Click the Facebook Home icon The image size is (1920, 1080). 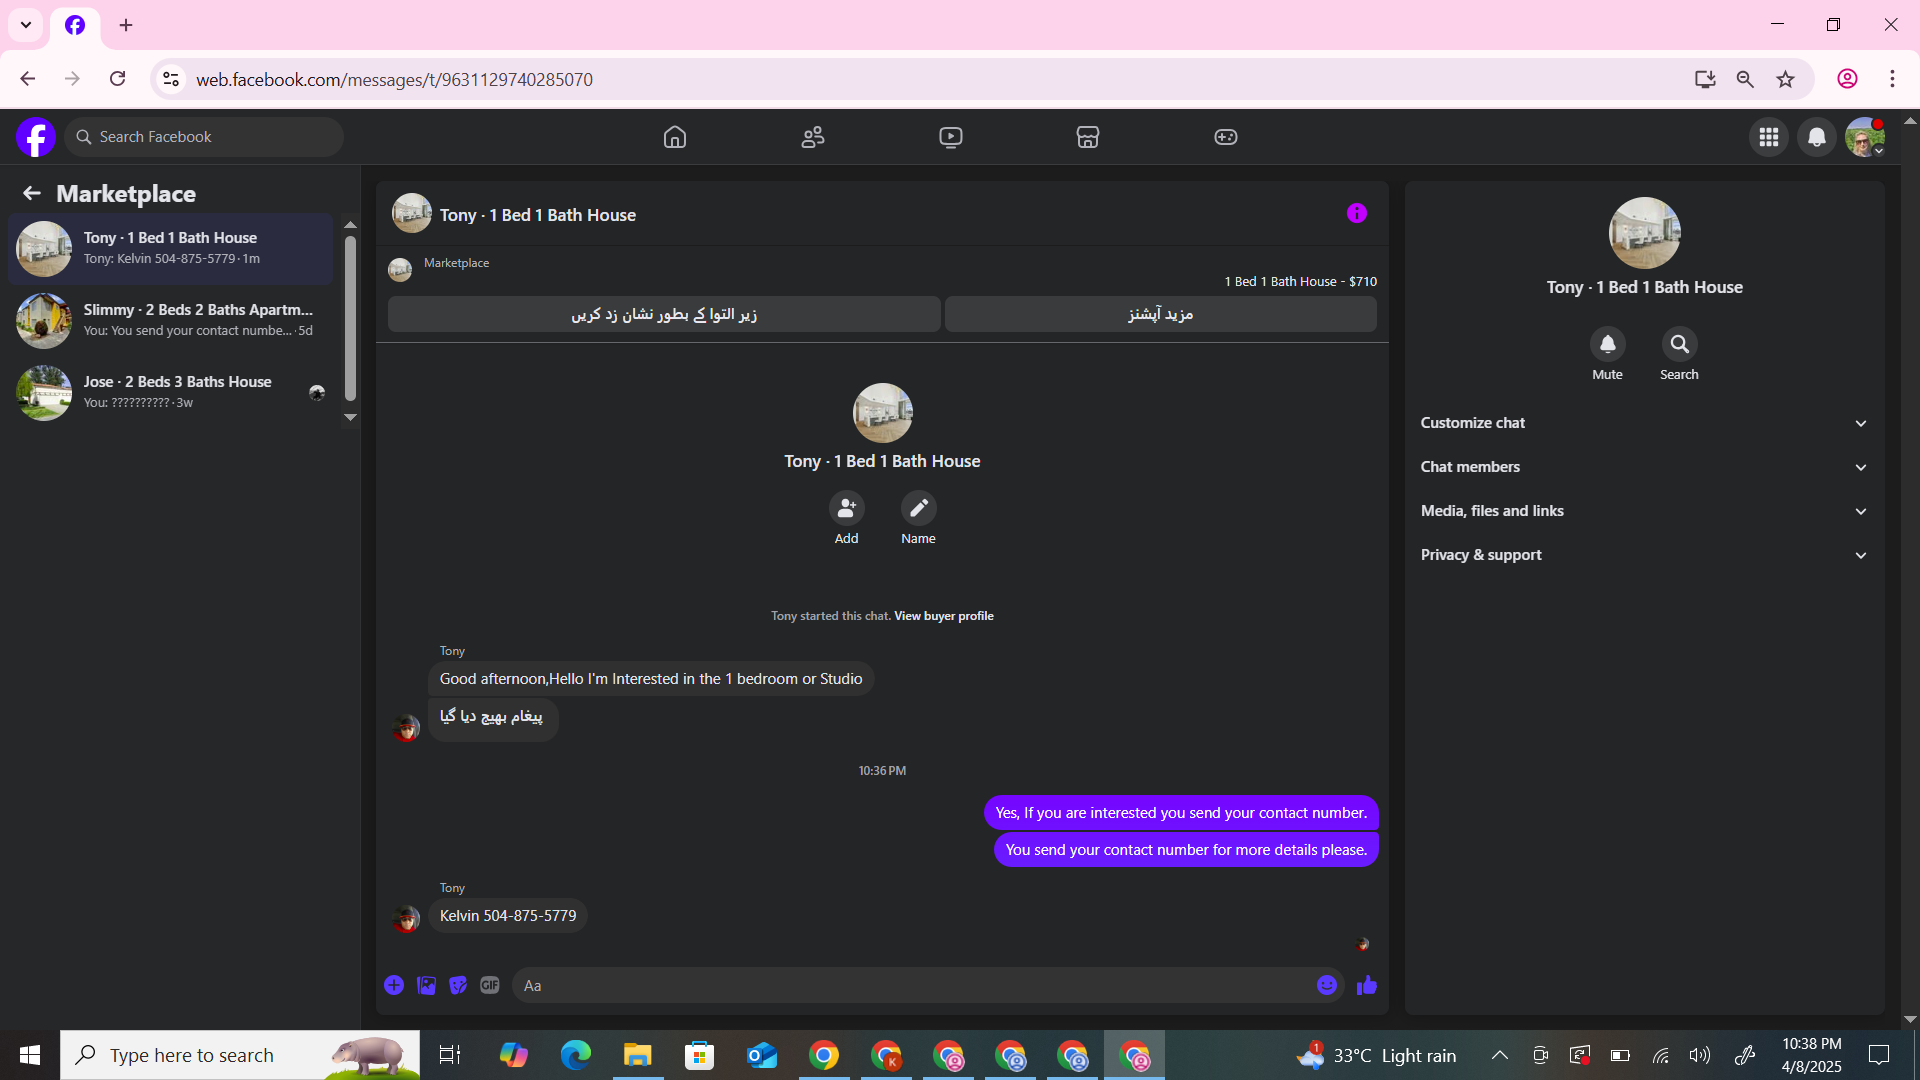(675, 137)
